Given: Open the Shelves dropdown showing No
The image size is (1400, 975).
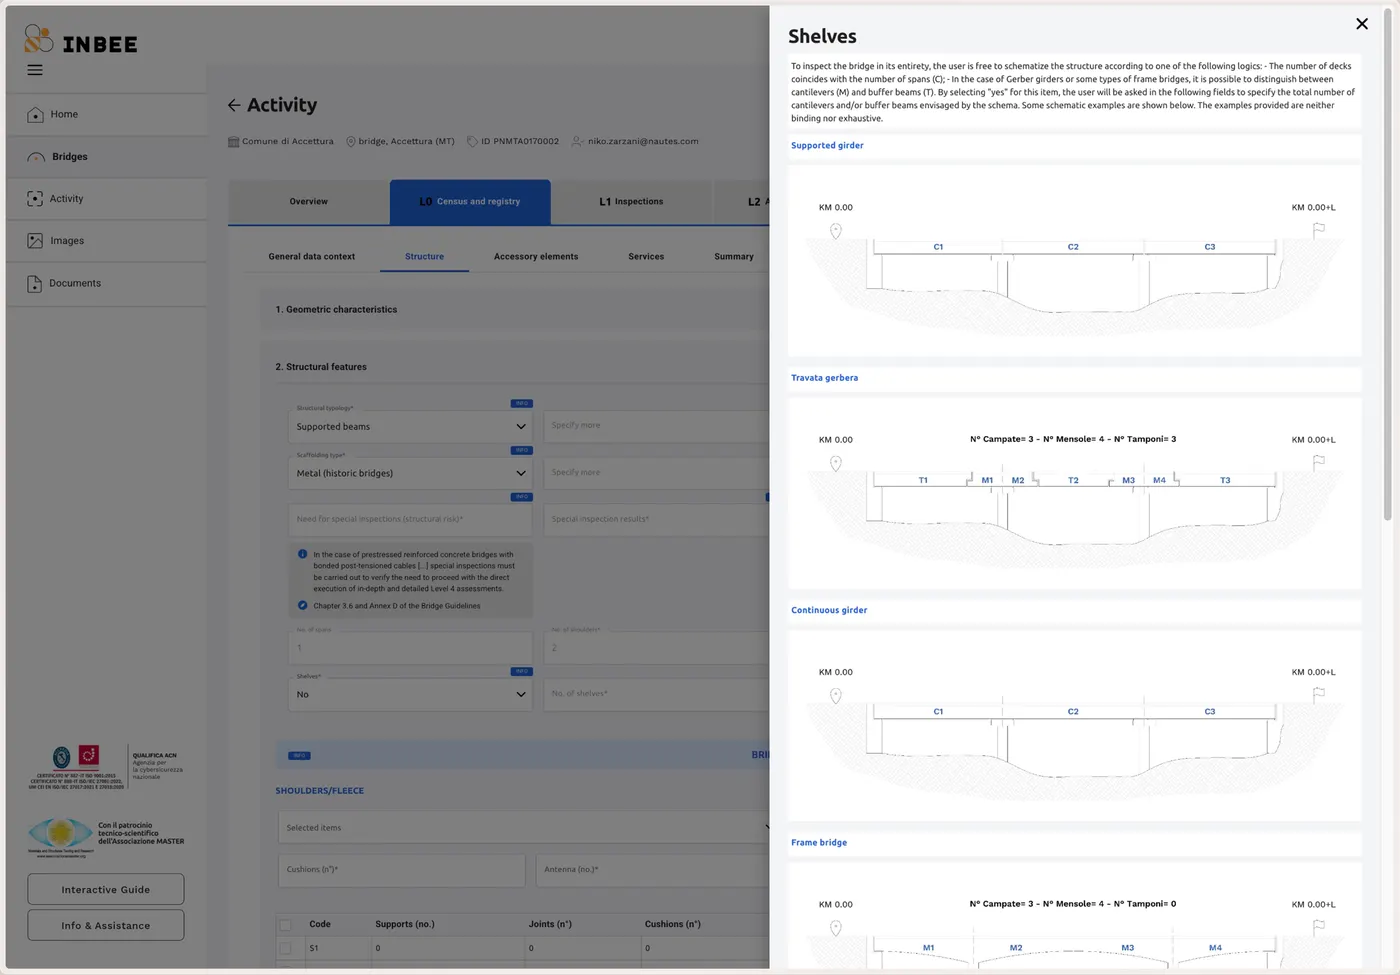Looking at the screenshot, I should click(x=410, y=694).
